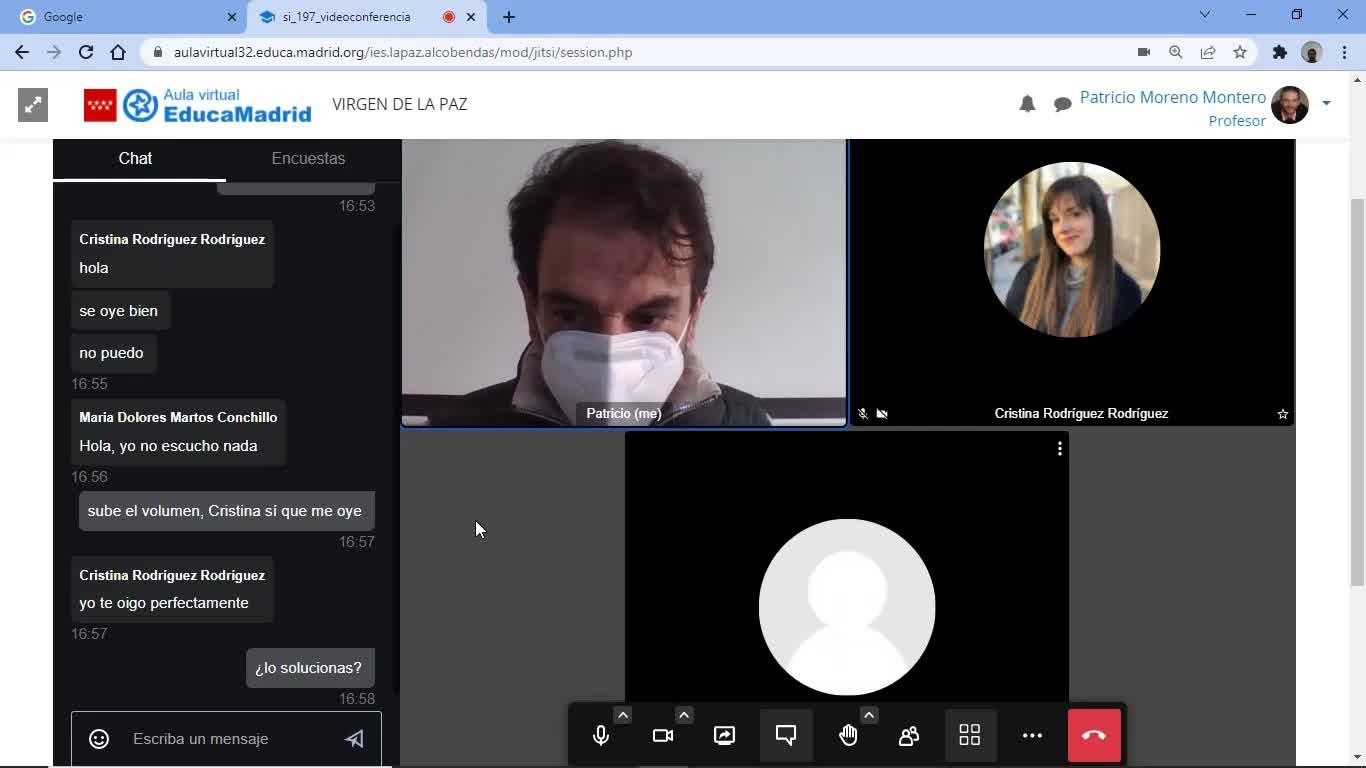Open the participants list

(909, 736)
